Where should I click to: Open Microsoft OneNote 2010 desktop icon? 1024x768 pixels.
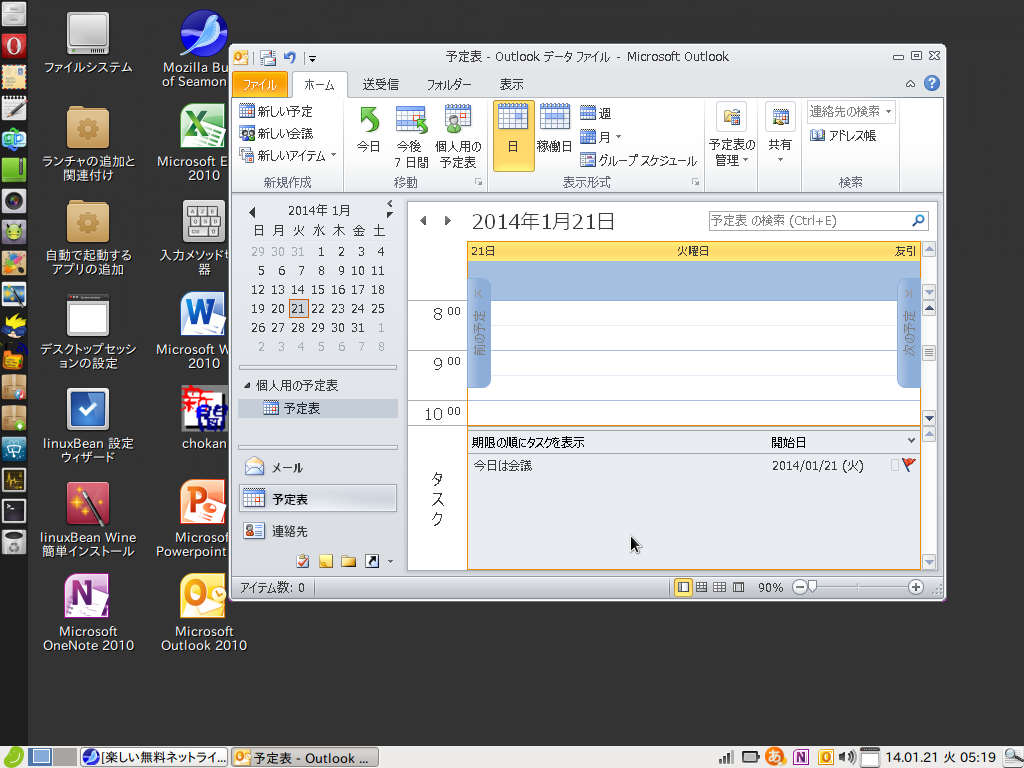coord(88,613)
